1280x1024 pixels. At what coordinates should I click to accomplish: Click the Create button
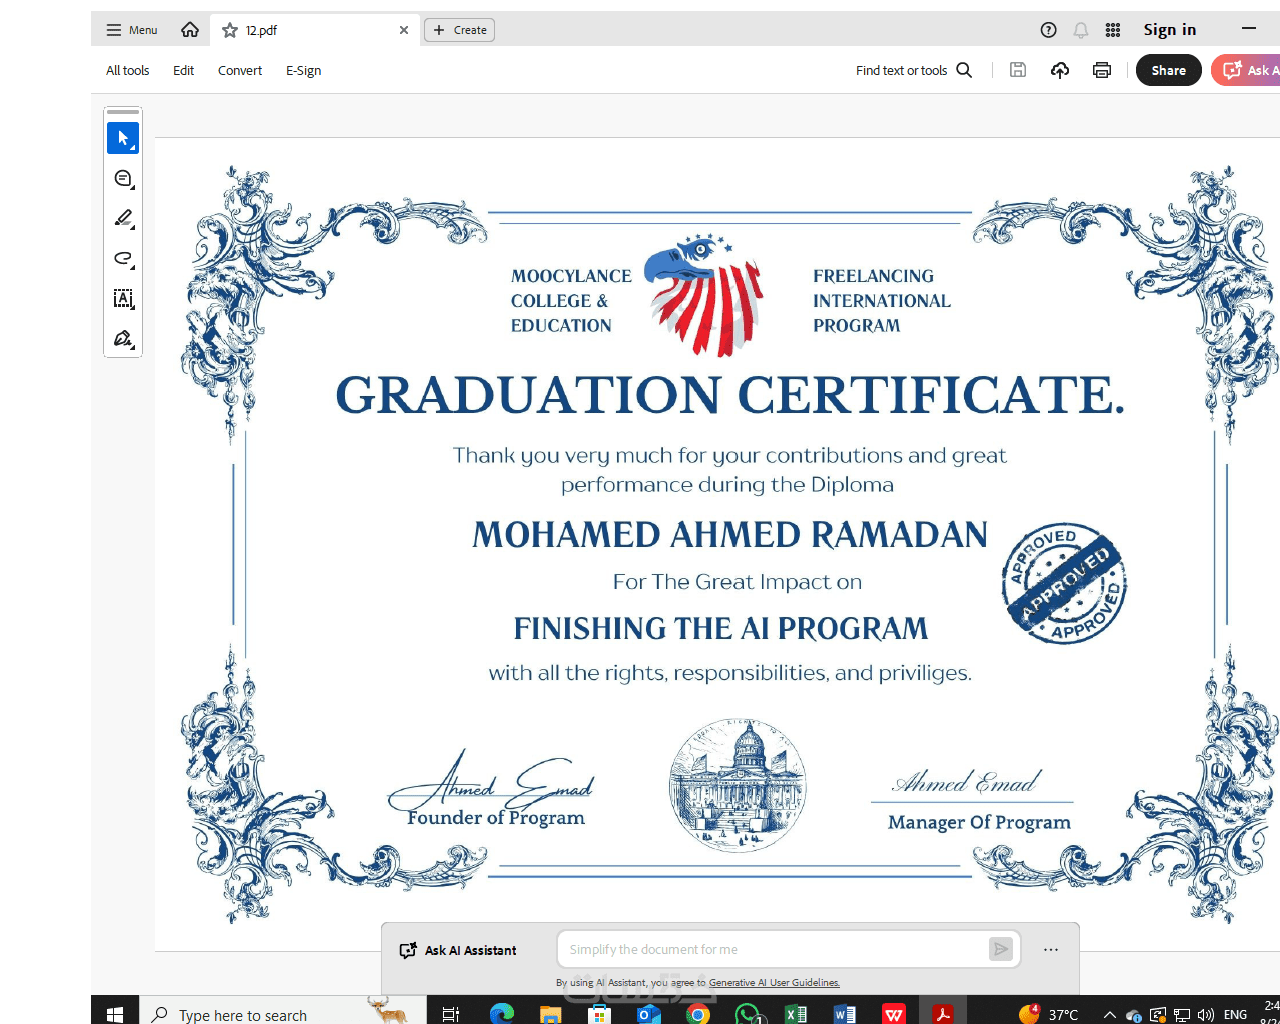(x=460, y=30)
